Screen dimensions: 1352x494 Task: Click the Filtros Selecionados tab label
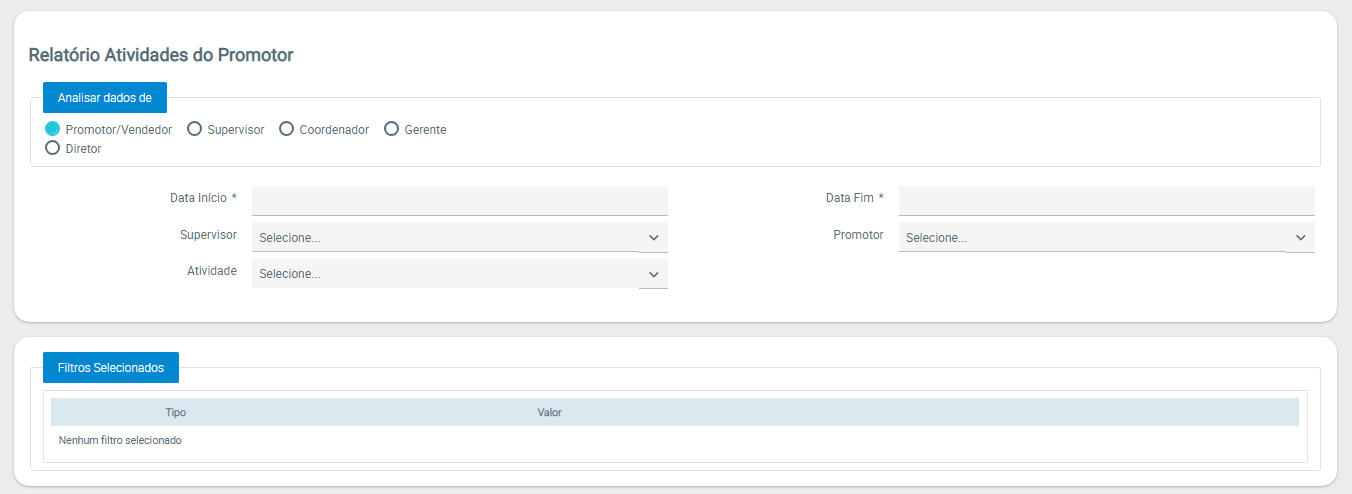tap(111, 368)
